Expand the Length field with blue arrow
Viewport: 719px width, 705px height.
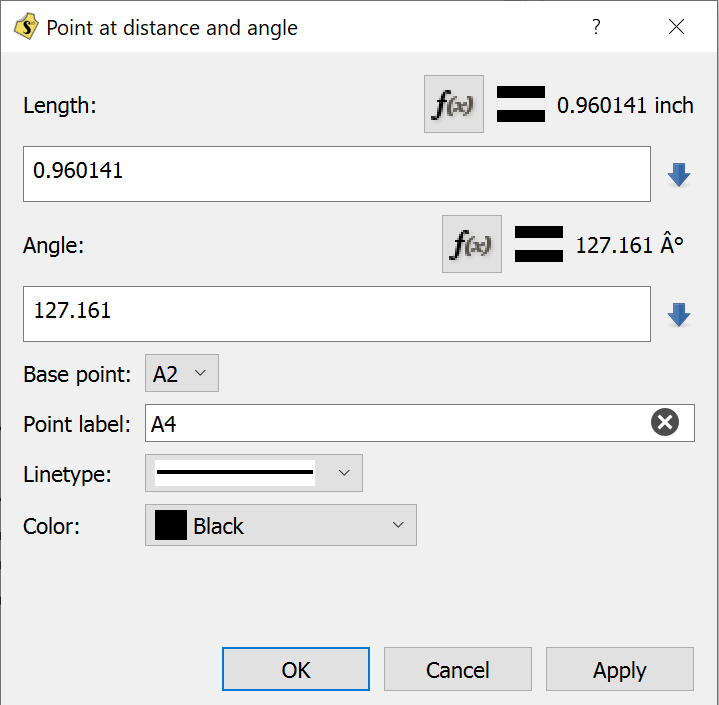pos(679,175)
